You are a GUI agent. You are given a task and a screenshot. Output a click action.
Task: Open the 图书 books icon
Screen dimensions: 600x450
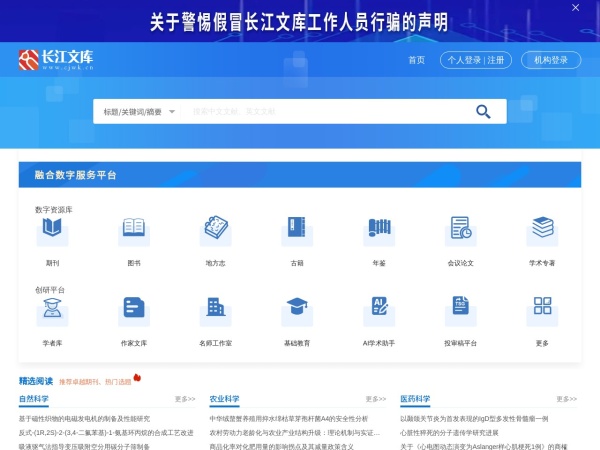coord(134,230)
